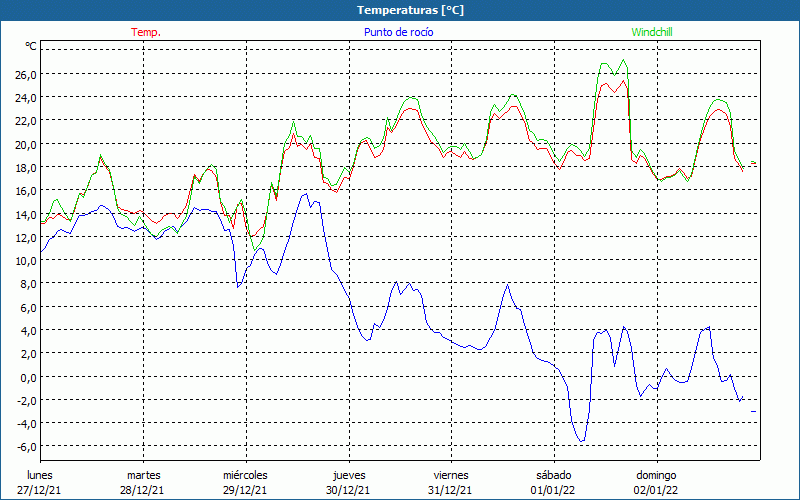Click the 8,0 y-axis value
This screenshot has width=800, height=500.
[28, 284]
